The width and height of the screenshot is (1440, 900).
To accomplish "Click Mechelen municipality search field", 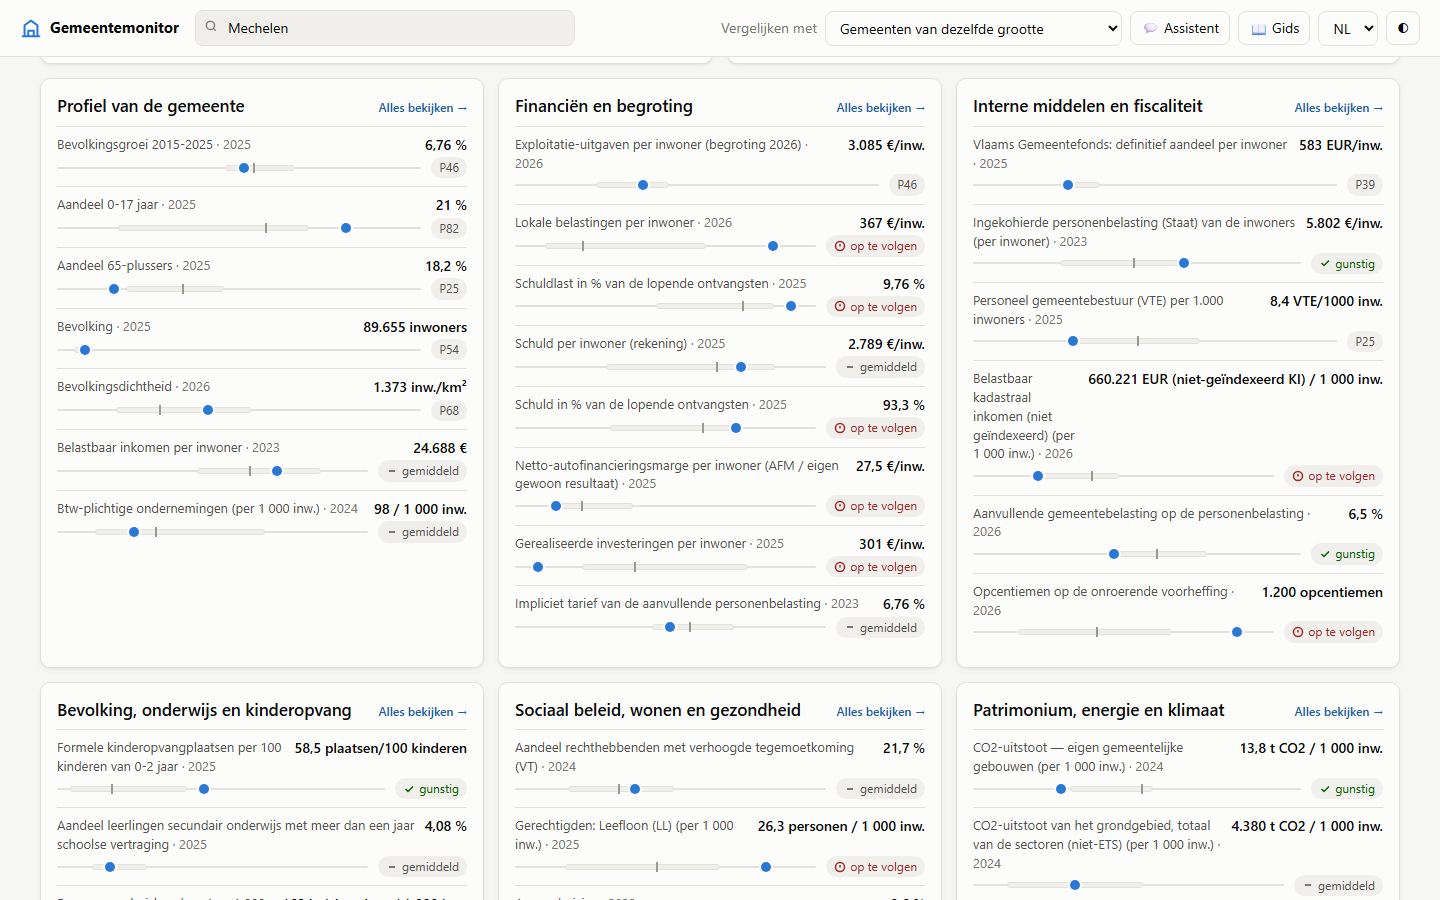I will (x=385, y=28).
